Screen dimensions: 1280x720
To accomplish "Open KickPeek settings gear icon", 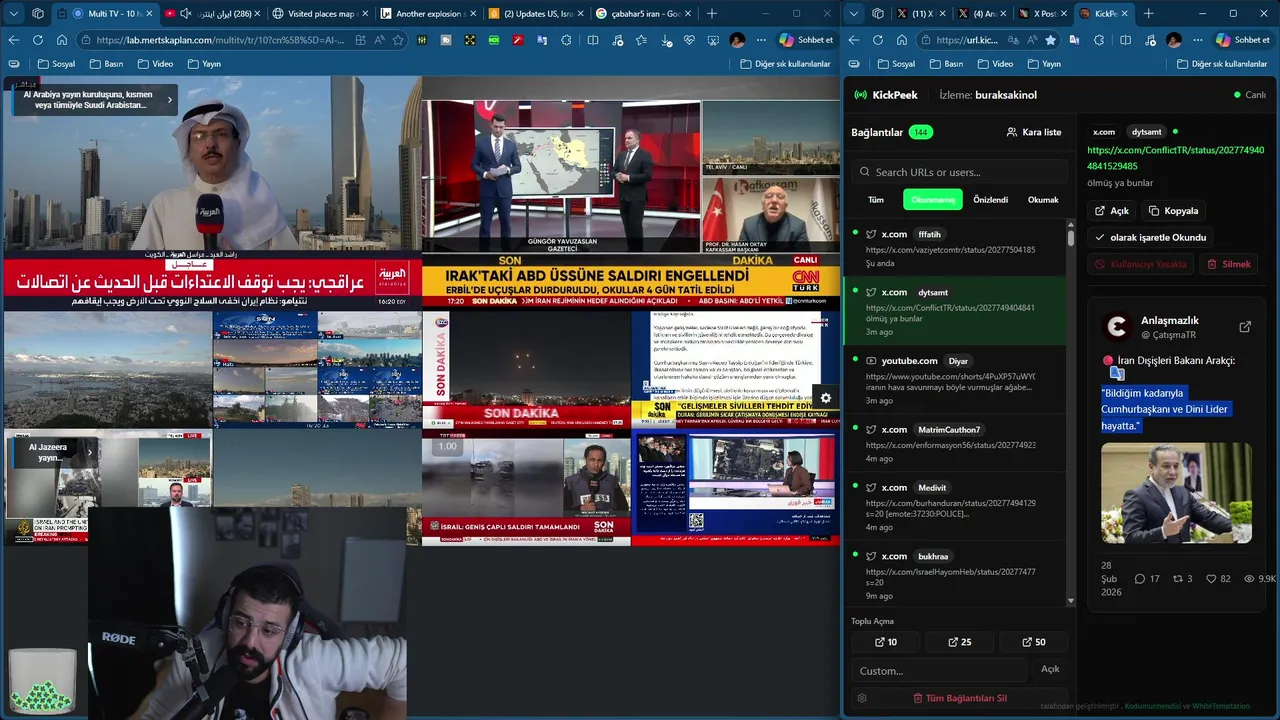I will 862,698.
